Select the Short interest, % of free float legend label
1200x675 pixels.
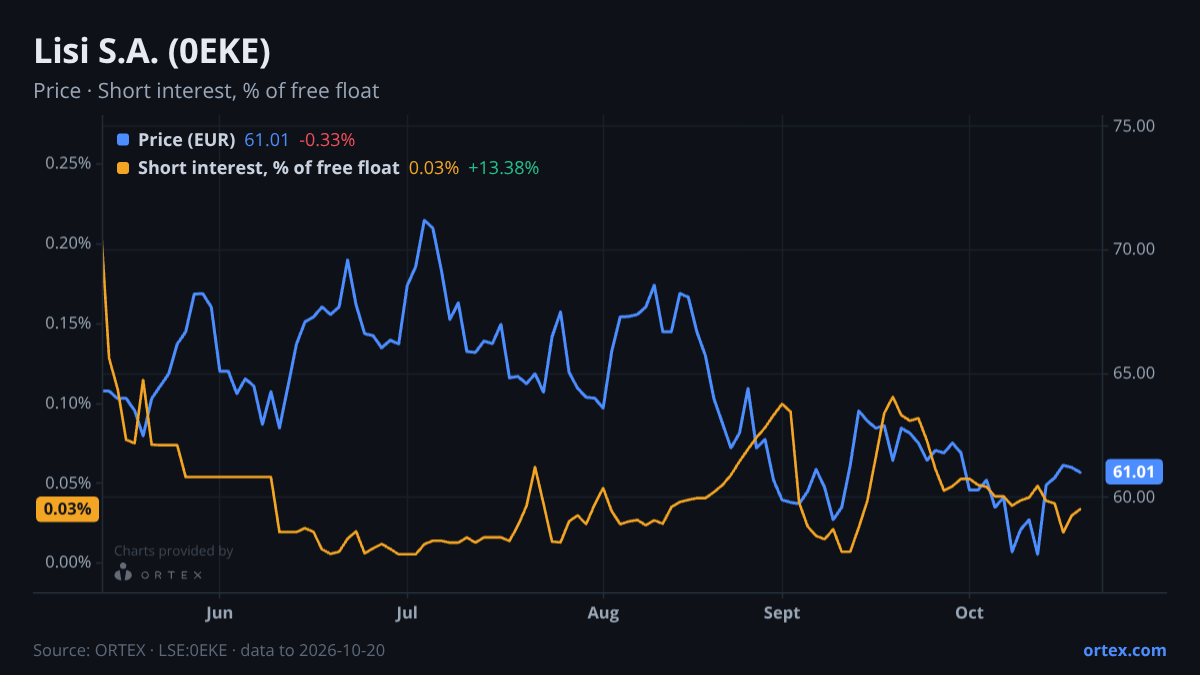coord(269,168)
